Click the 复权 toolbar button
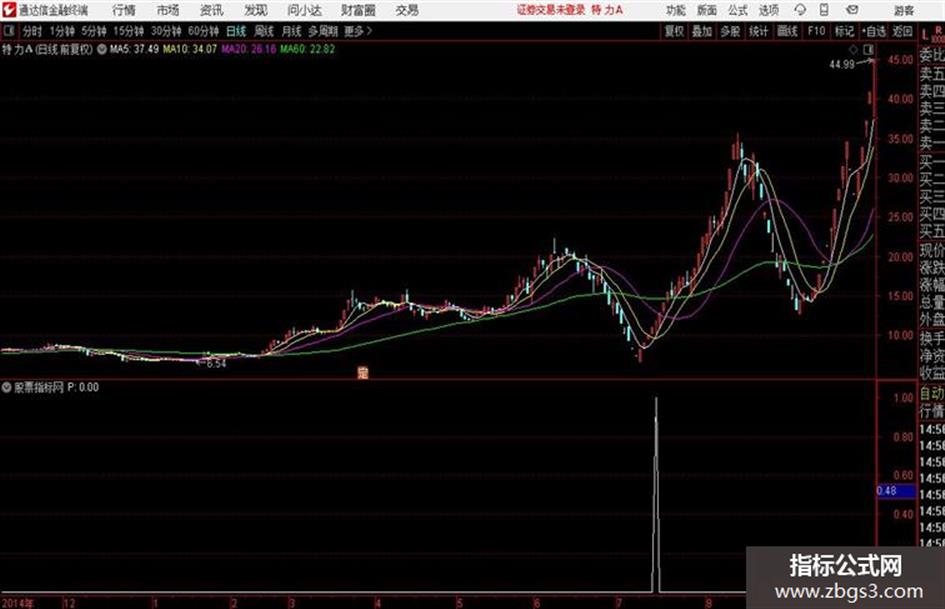Viewport: 945px width, 609px height. (x=674, y=31)
